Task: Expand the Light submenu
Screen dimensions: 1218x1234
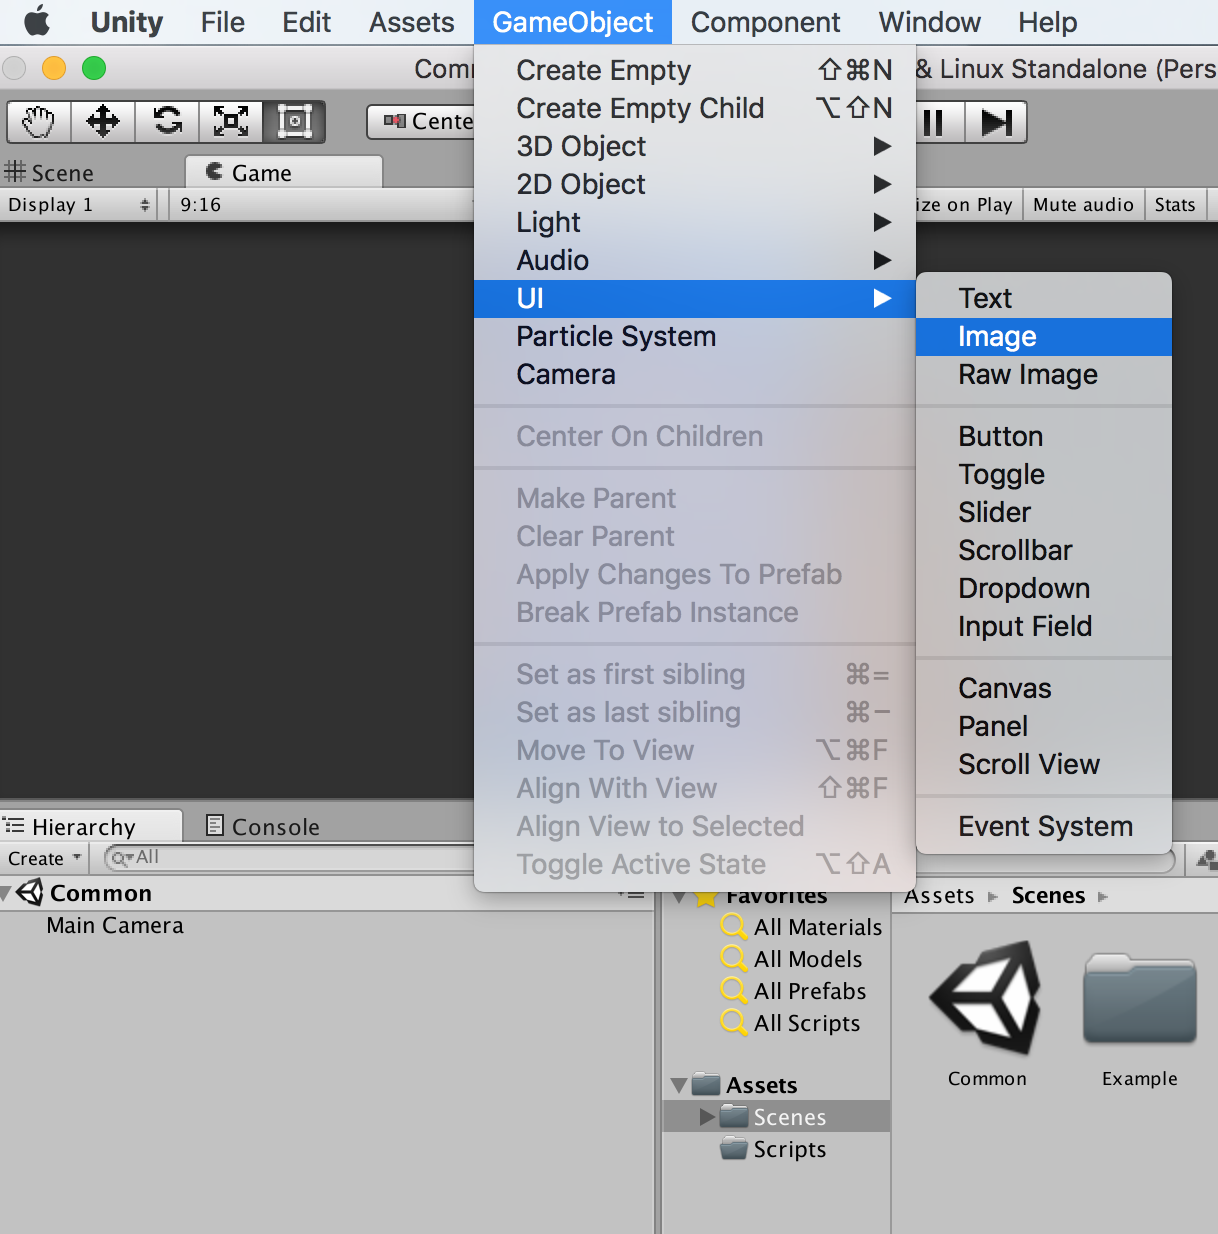Action: [x=695, y=222]
